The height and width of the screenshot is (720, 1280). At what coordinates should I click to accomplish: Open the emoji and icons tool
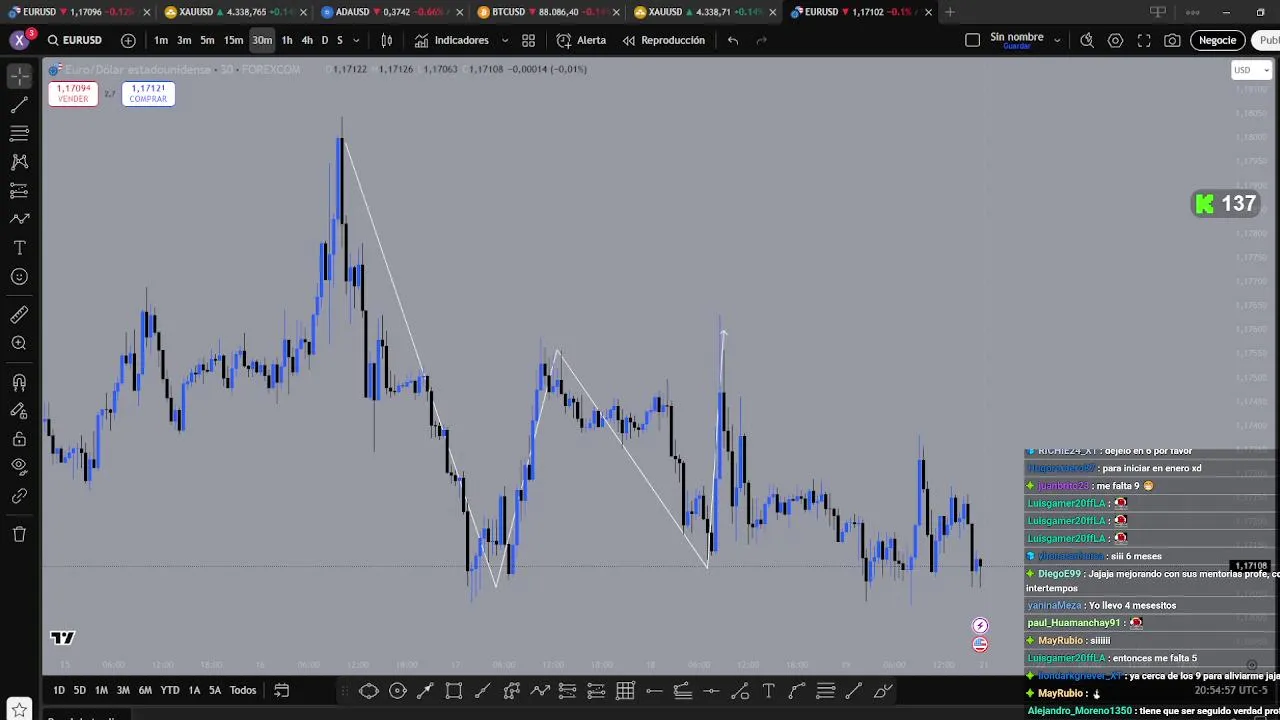point(19,277)
